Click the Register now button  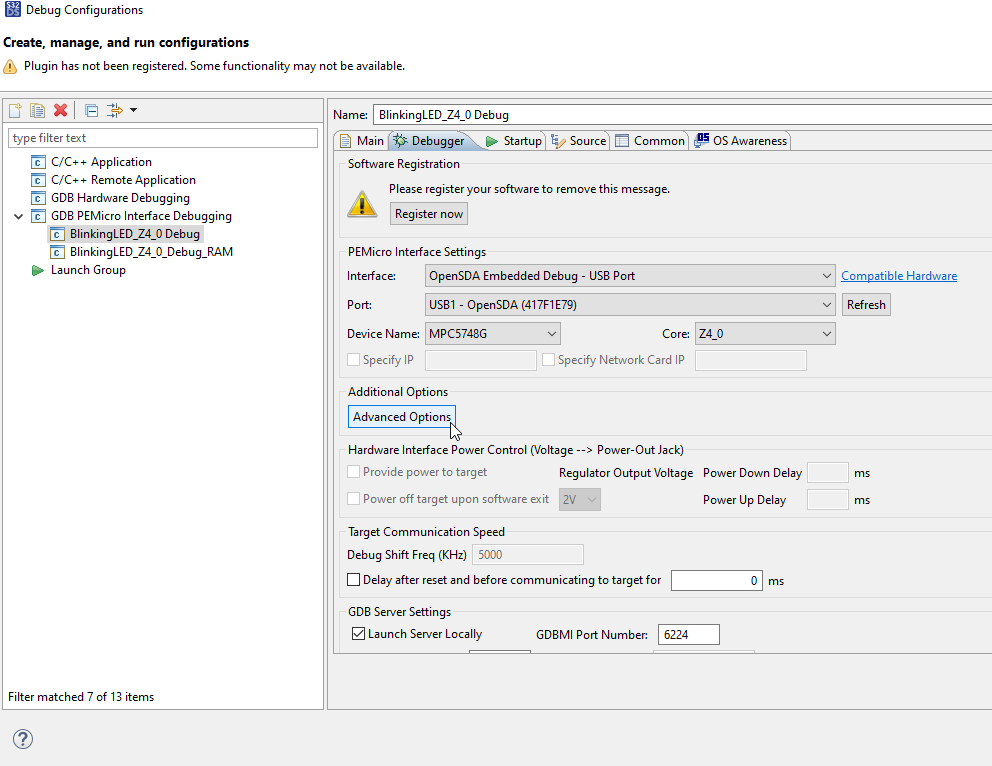point(428,213)
